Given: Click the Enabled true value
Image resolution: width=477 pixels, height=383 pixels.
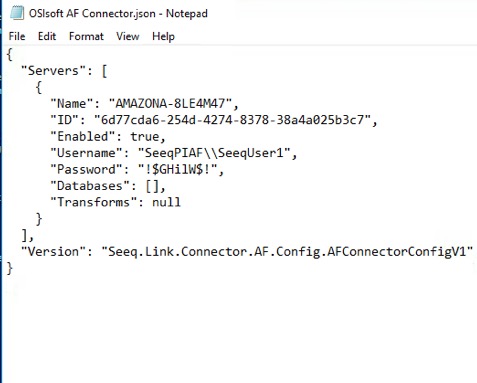Looking at the screenshot, I should (x=145, y=137).
